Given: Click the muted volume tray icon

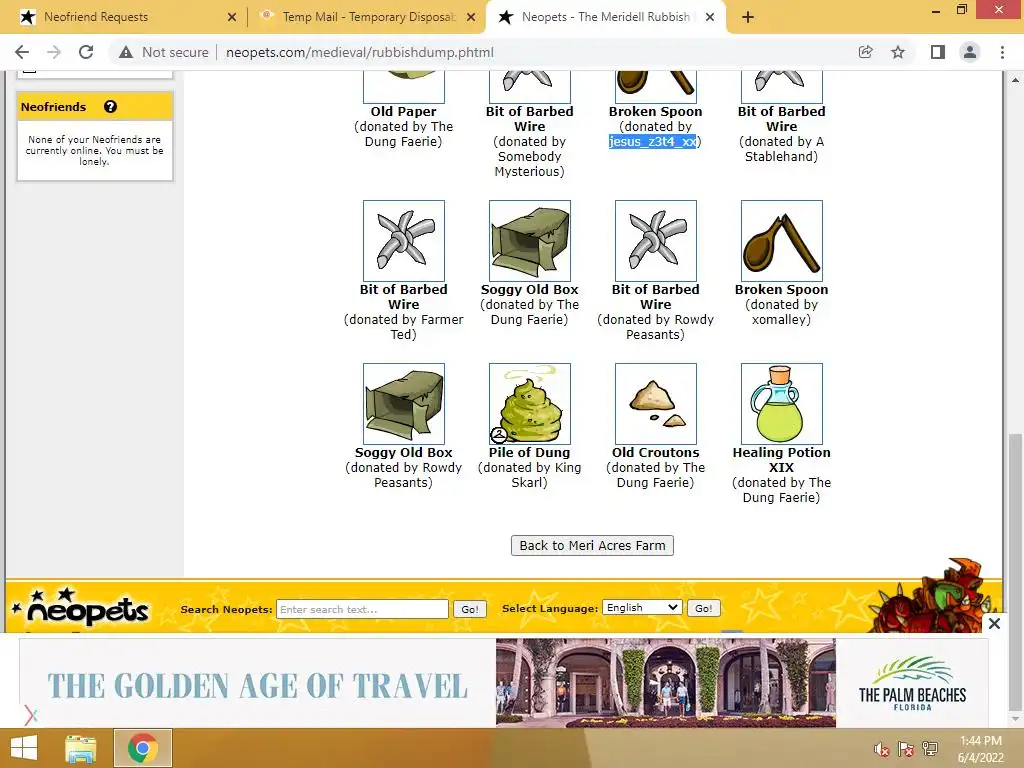Looking at the screenshot, I should [x=882, y=749].
